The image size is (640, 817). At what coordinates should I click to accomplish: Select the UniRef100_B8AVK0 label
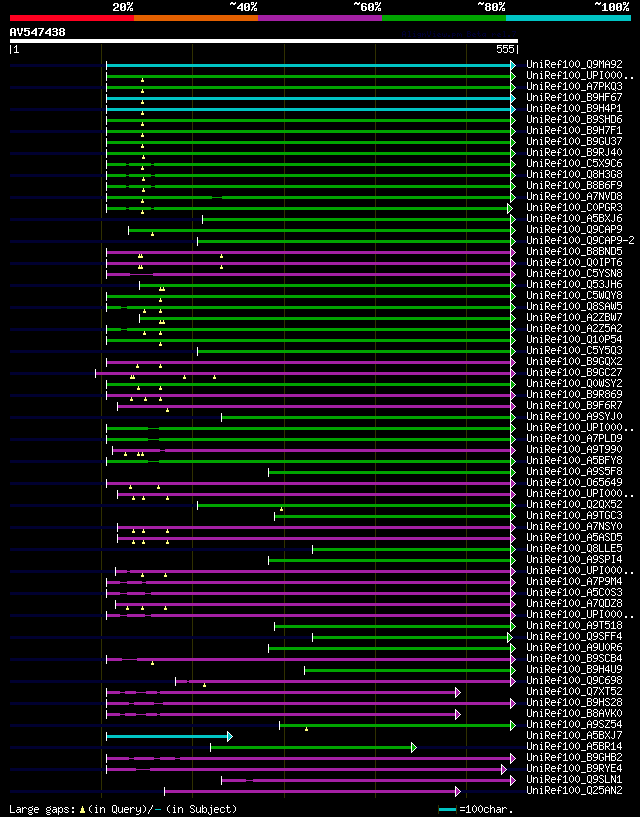point(574,712)
